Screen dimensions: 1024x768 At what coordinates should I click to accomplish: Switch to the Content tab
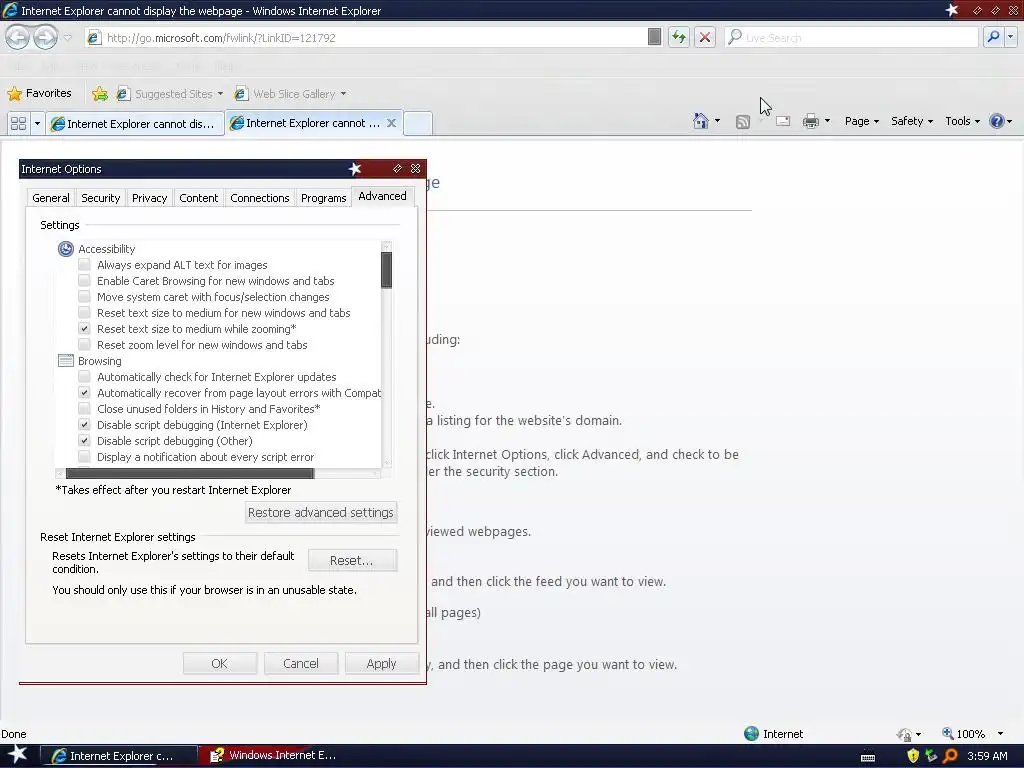(199, 198)
